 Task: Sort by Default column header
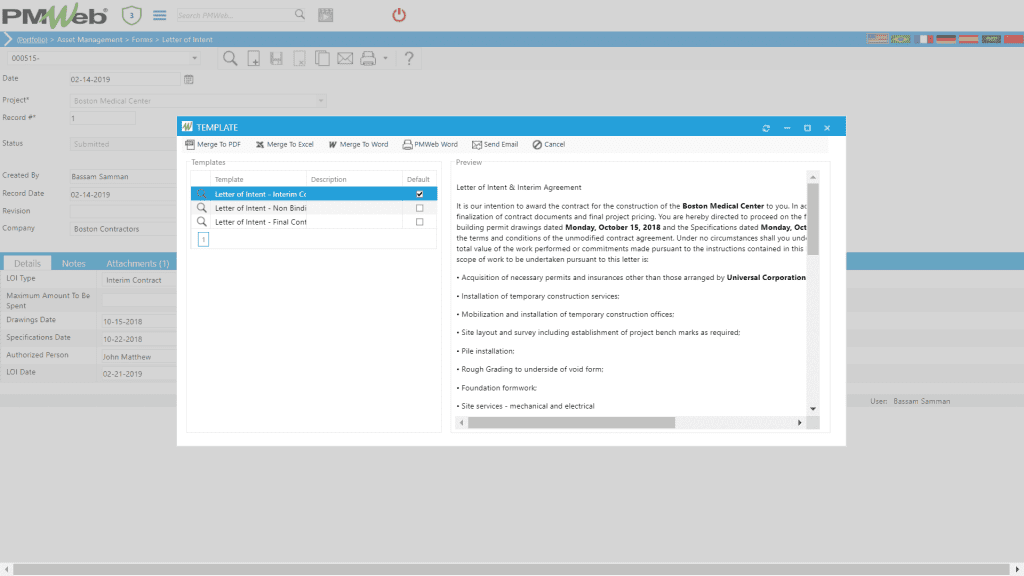[x=418, y=180]
